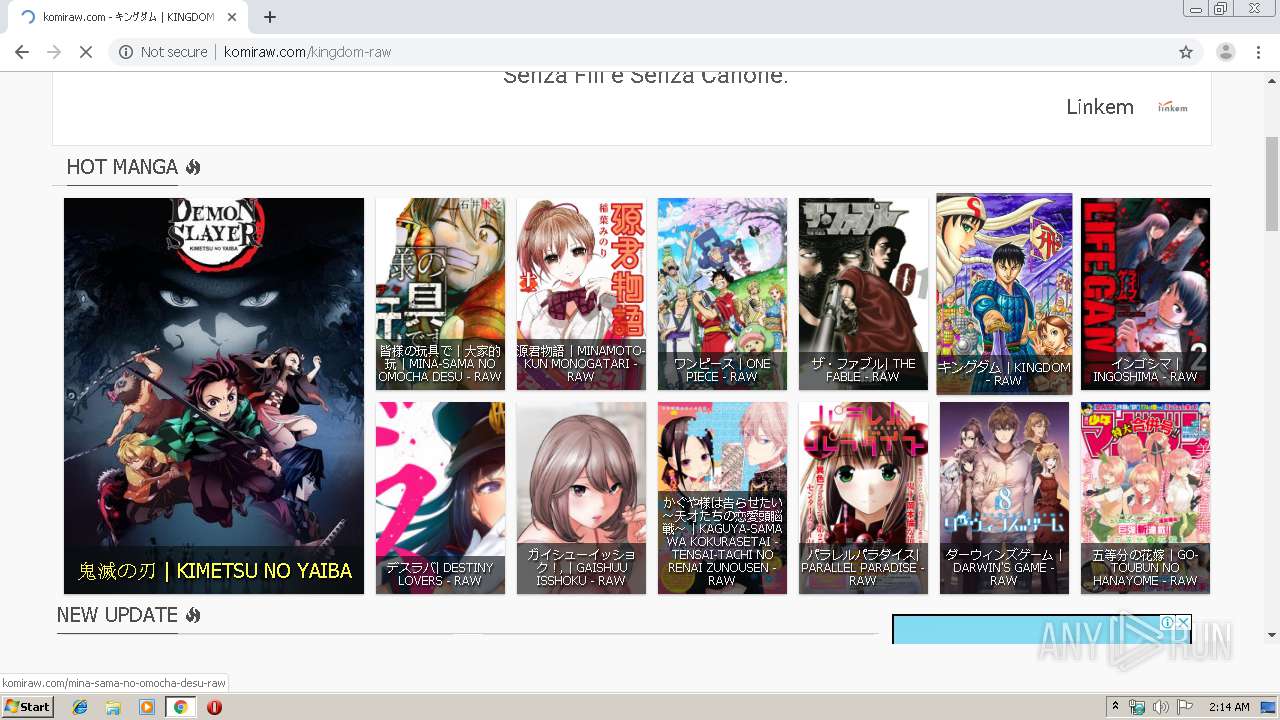The width and height of the screenshot is (1280, 720).
Task: Open the Linkem advertisement banner
Action: (632, 108)
